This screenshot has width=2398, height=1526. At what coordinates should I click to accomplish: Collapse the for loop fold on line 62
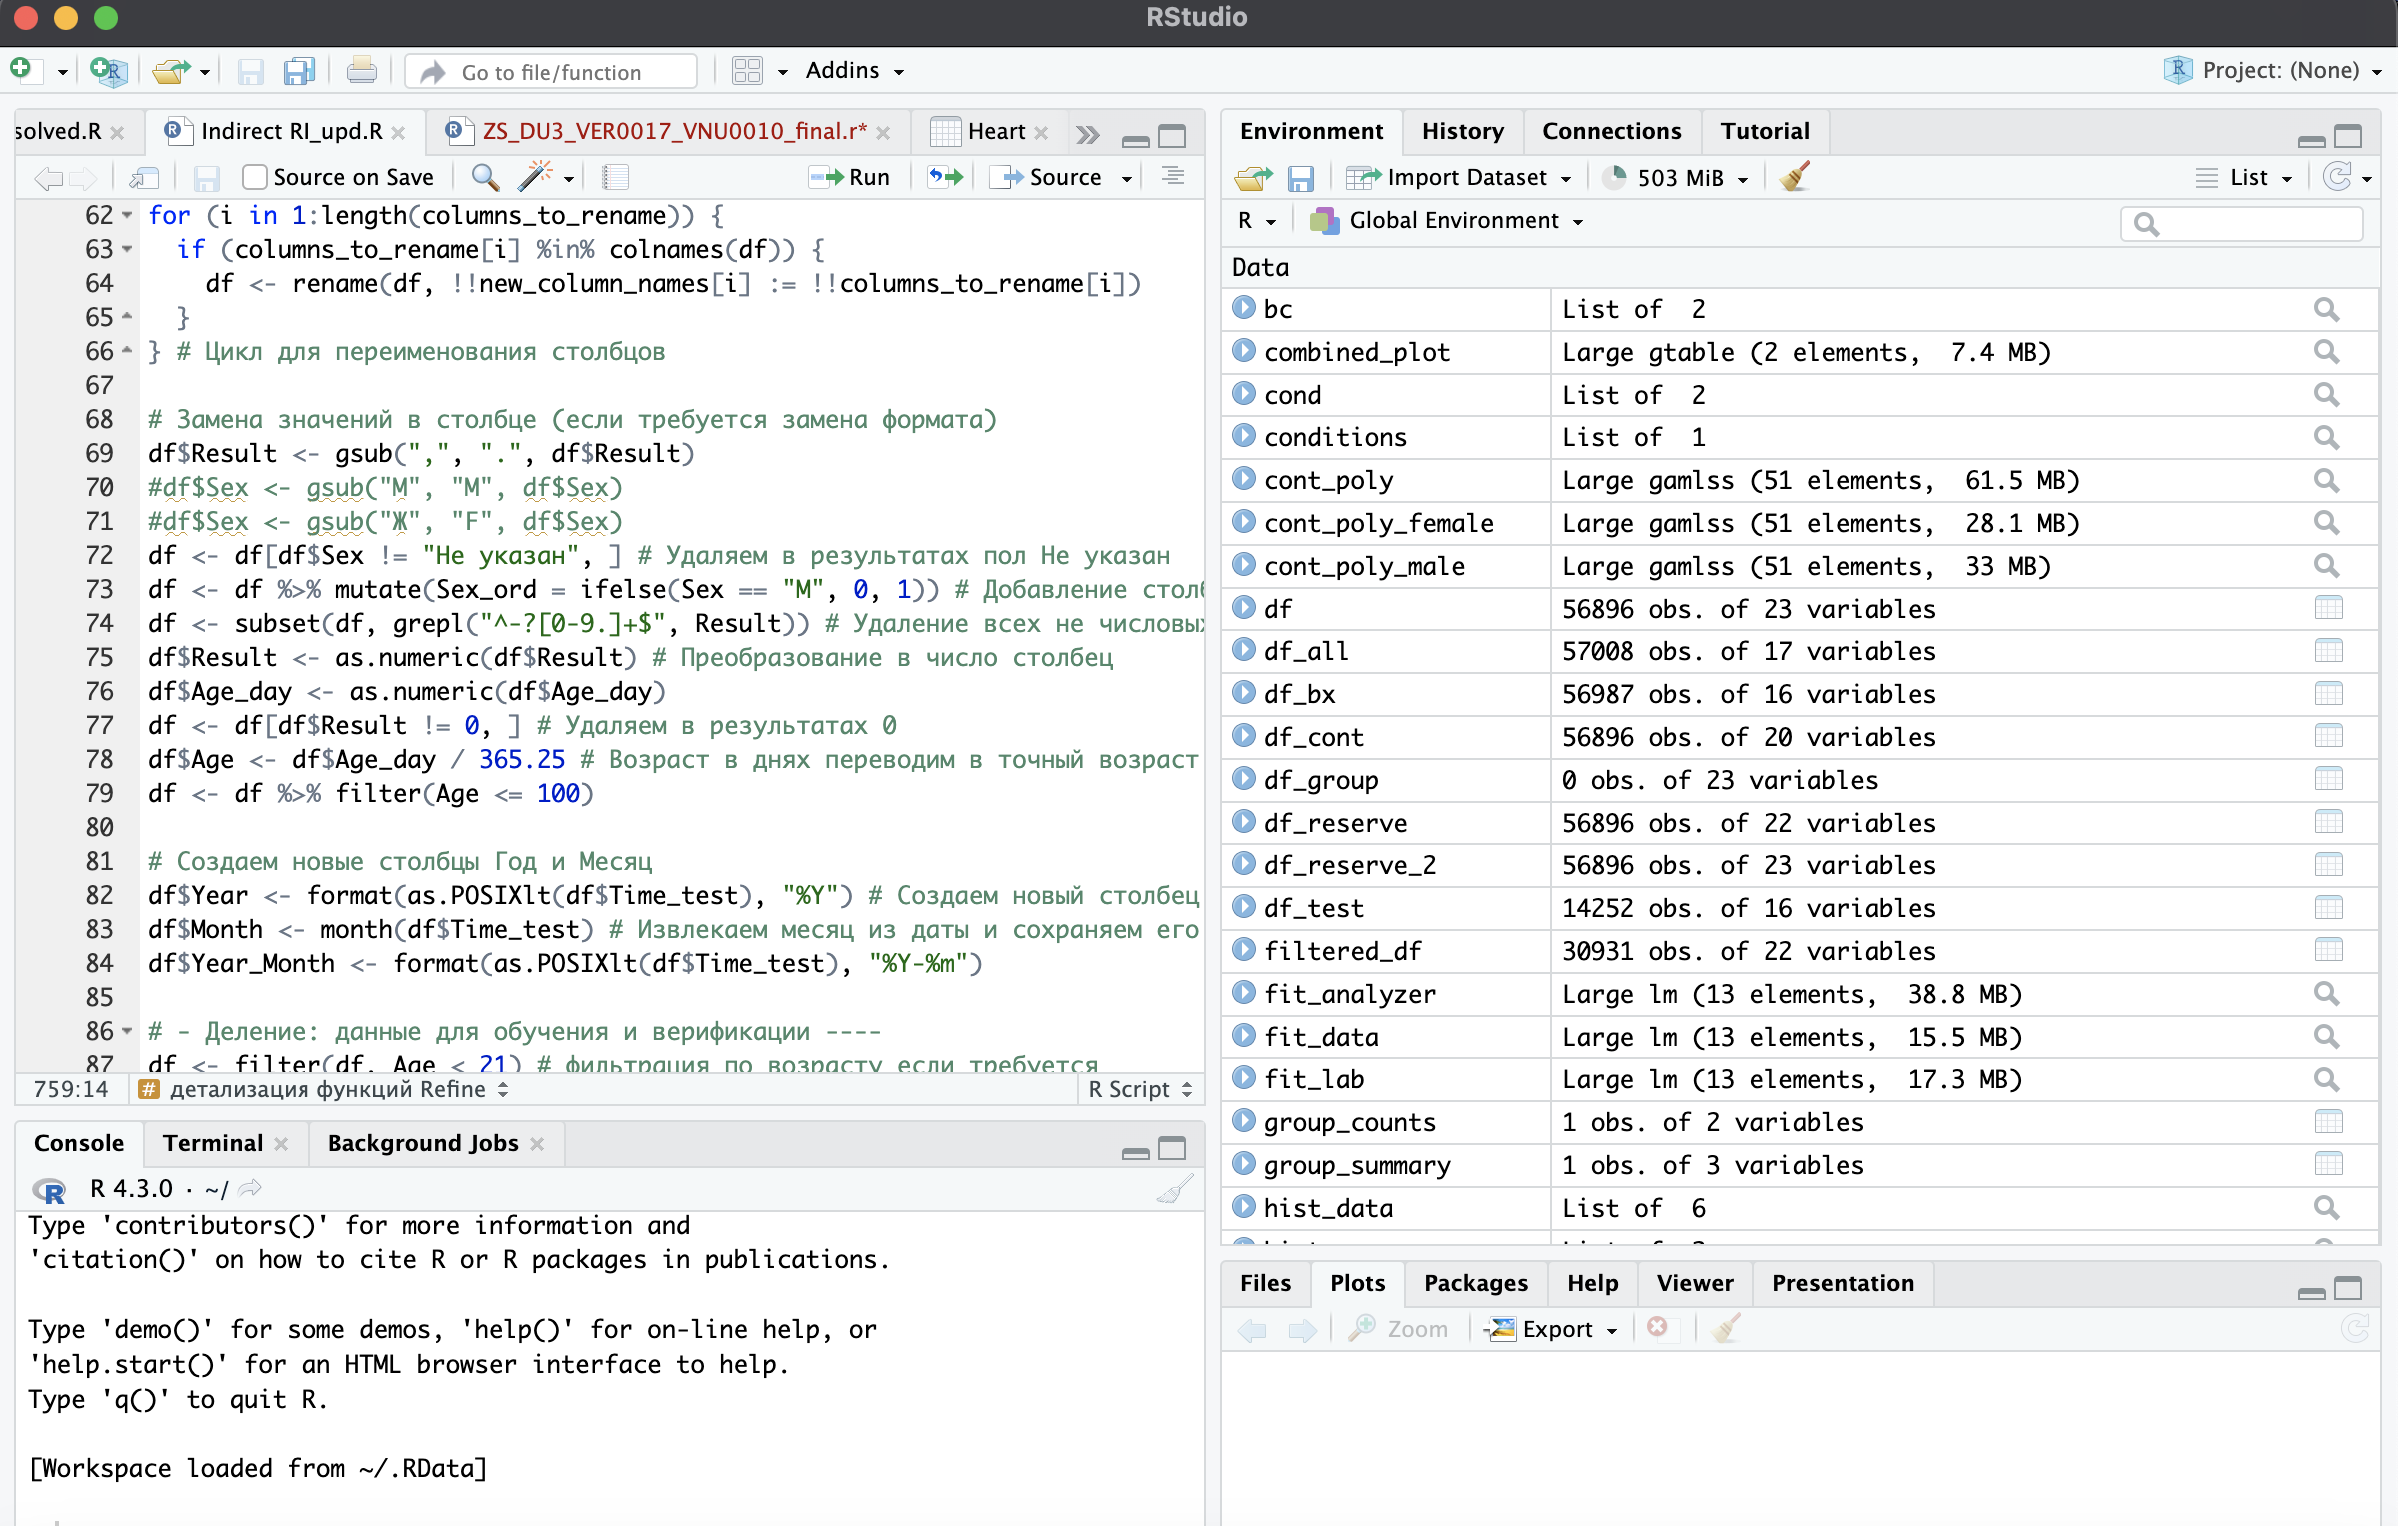click(127, 215)
